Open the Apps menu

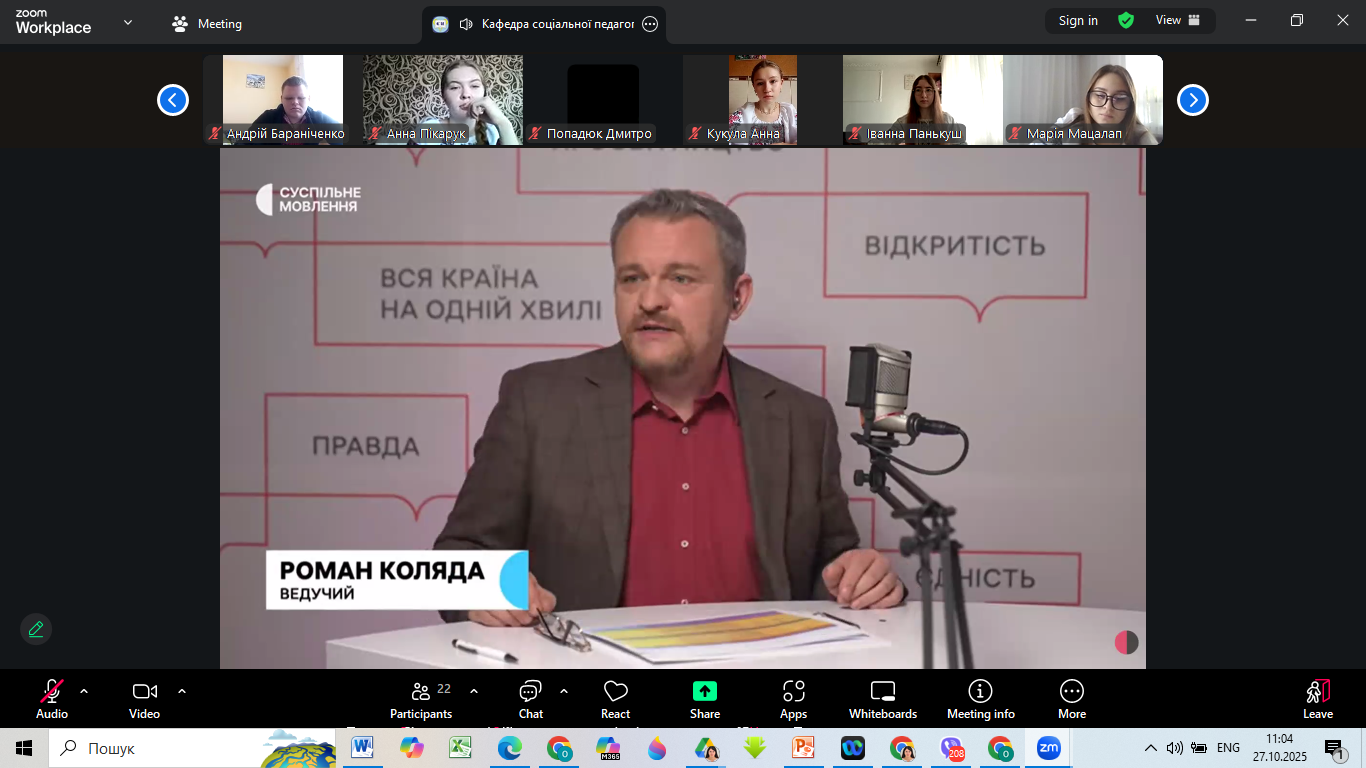pyautogui.click(x=793, y=698)
